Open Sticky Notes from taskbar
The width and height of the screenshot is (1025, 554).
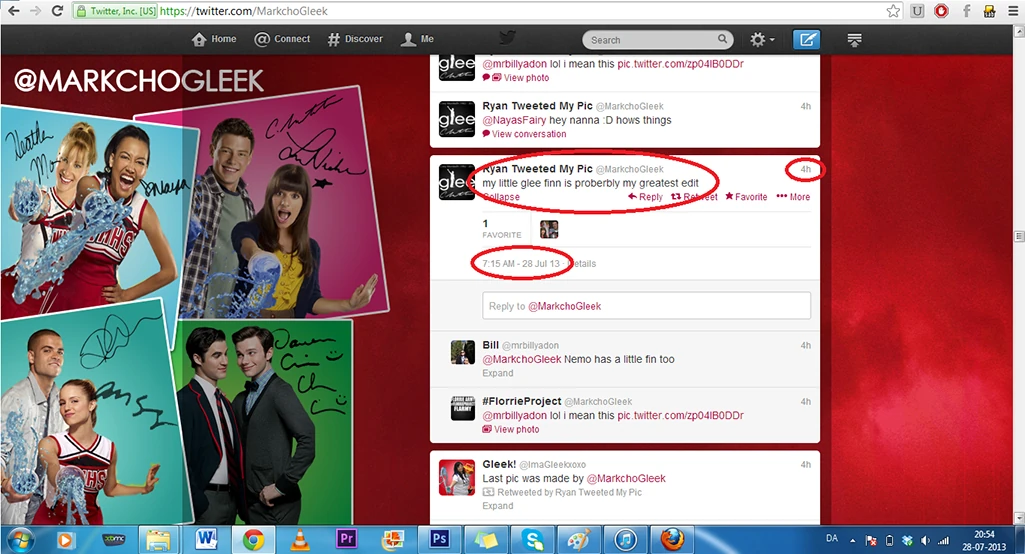[x=486, y=540]
